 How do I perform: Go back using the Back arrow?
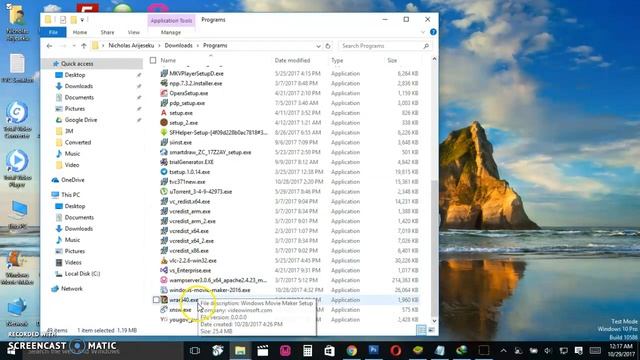[49, 46]
